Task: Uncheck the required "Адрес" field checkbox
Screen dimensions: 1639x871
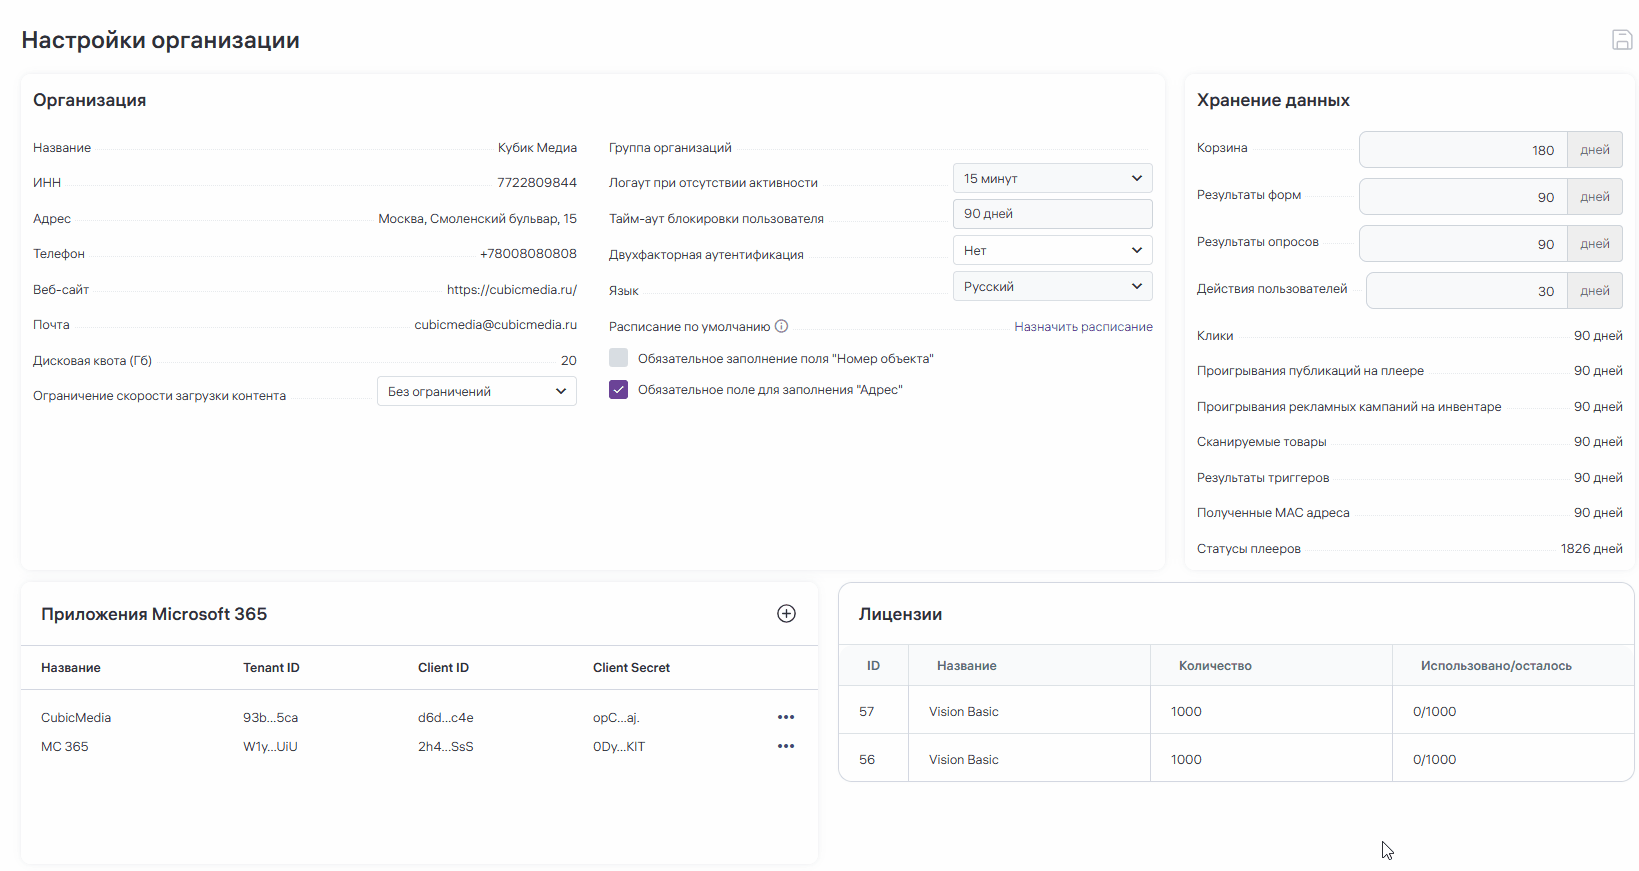Action: tap(619, 390)
